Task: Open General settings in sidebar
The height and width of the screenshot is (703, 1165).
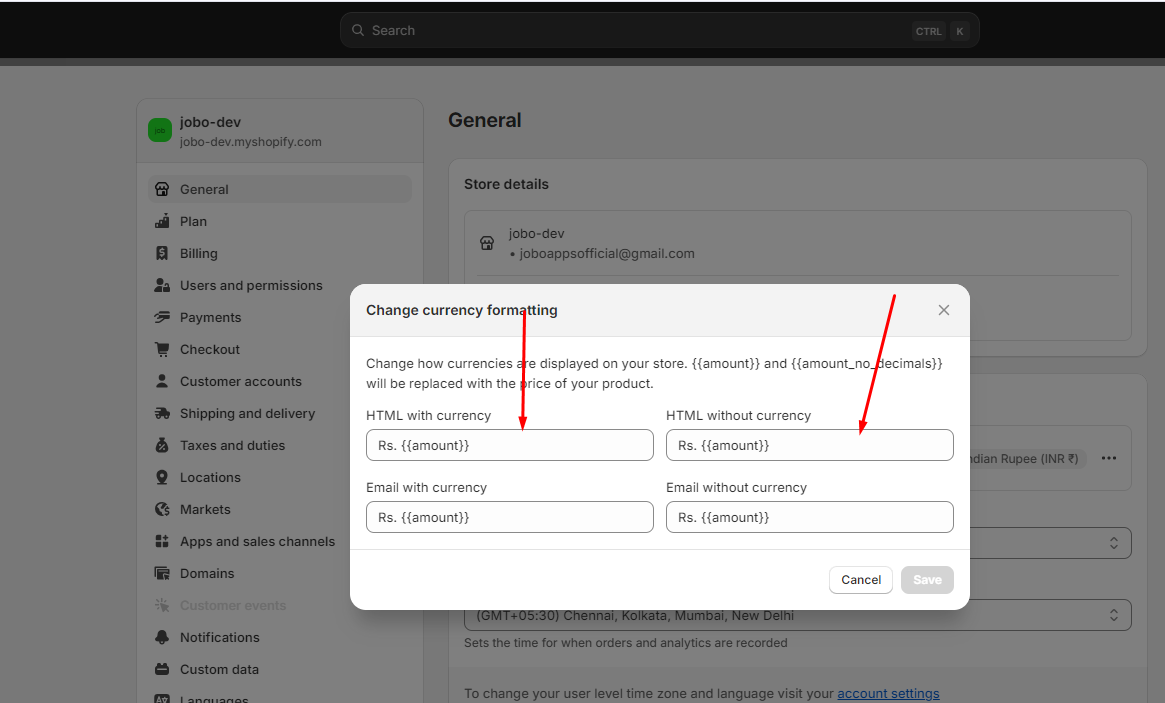Action: click(x=280, y=189)
